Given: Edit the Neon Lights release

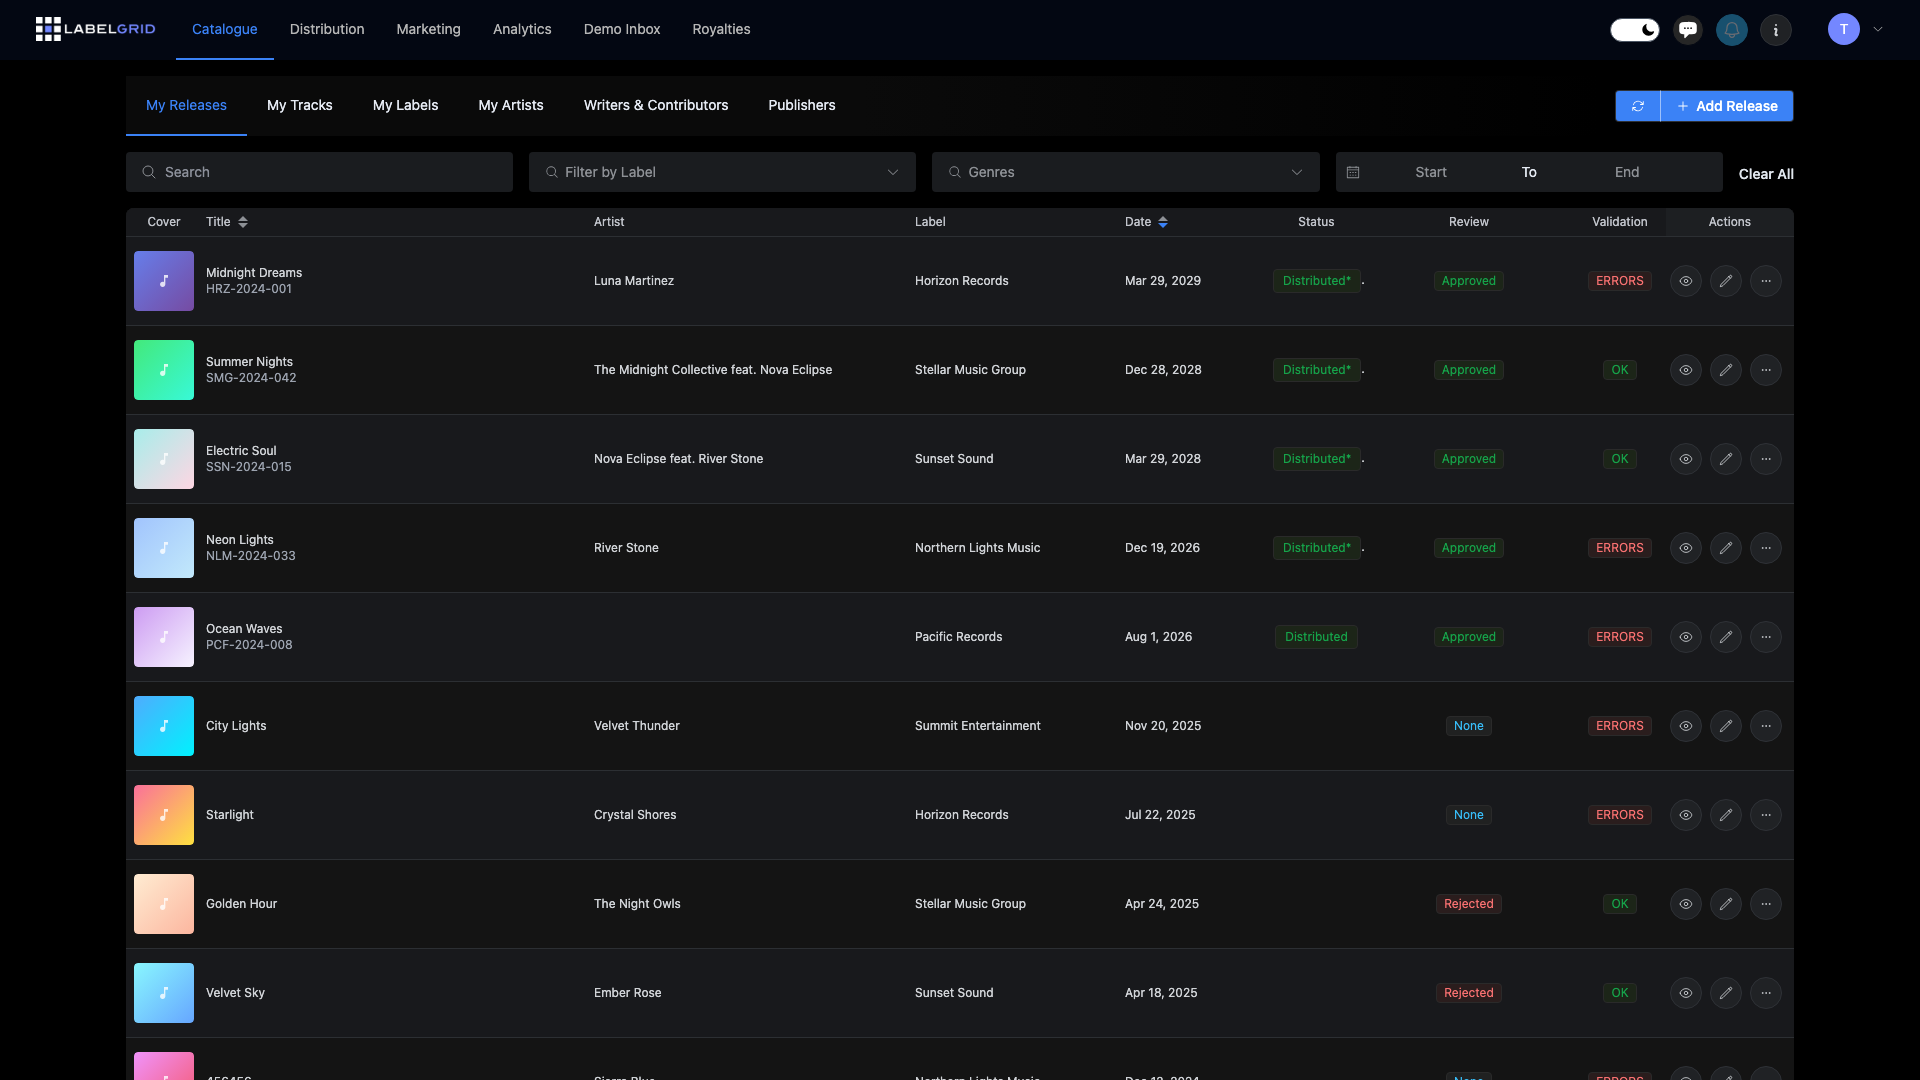Looking at the screenshot, I should pos(1726,548).
